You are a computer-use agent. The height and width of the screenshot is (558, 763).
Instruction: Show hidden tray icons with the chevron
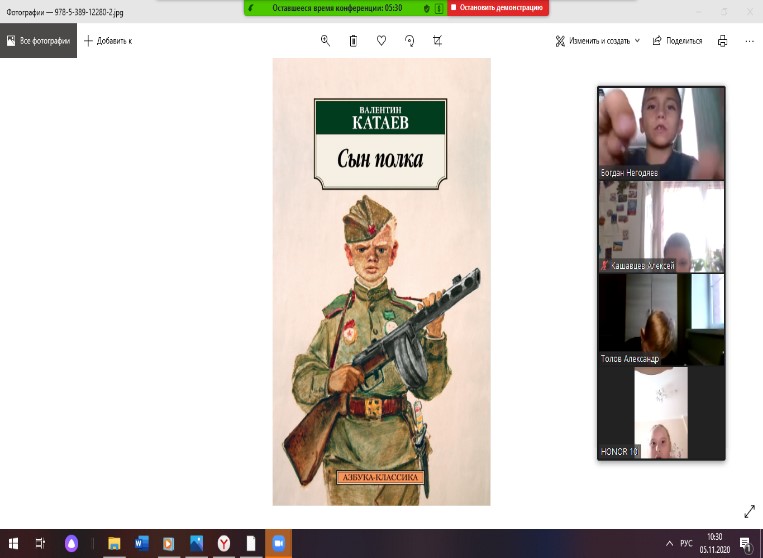click(670, 543)
